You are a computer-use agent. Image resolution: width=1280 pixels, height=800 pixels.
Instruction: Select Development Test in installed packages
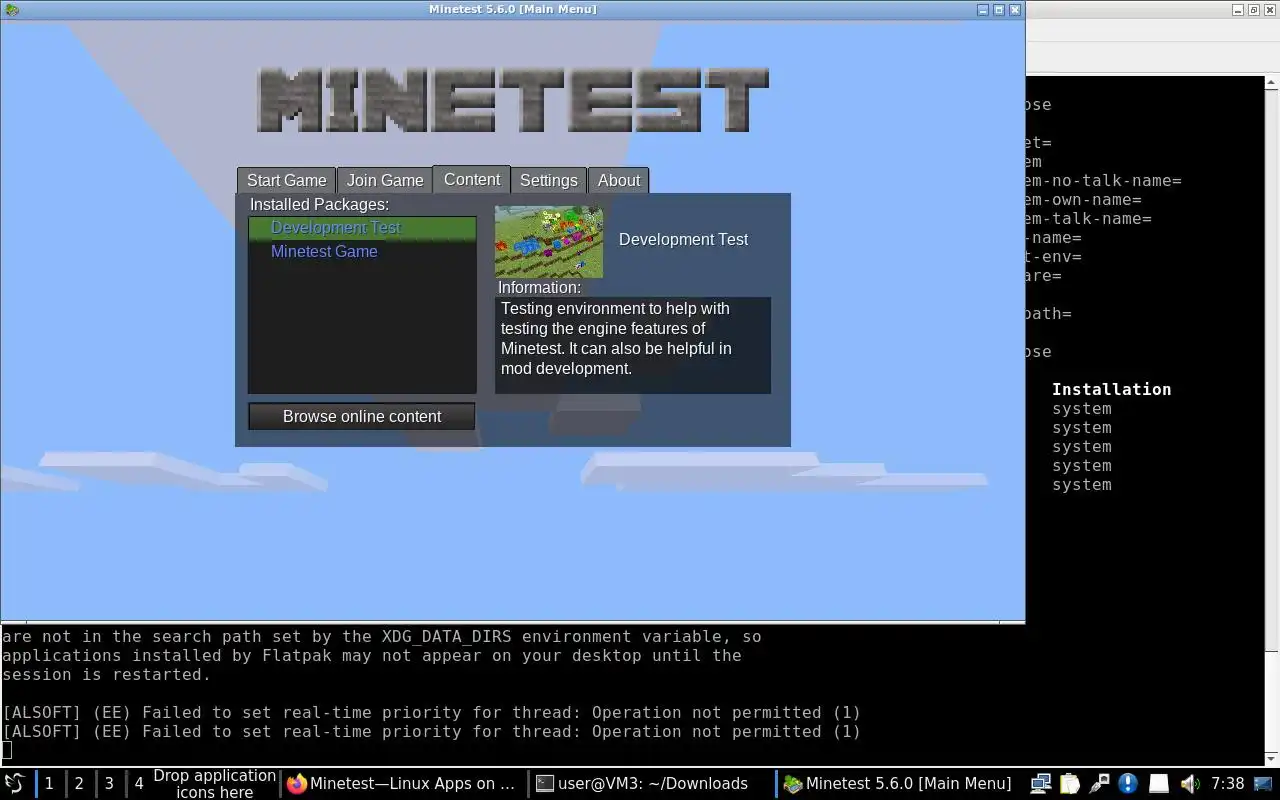(x=362, y=228)
